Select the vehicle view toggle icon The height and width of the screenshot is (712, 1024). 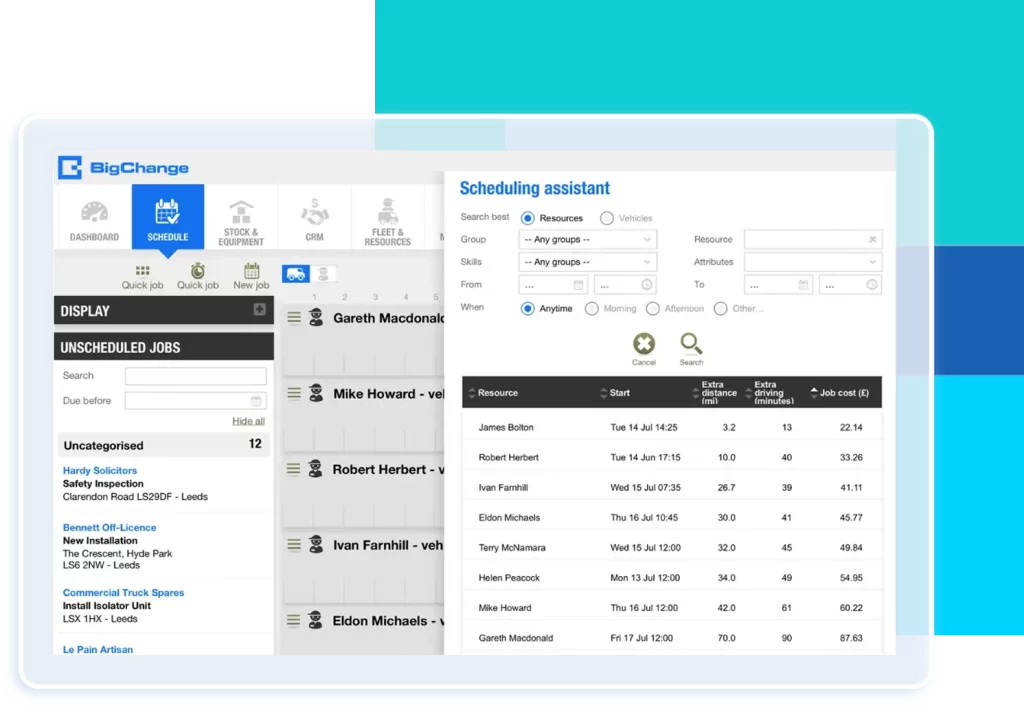click(295, 272)
